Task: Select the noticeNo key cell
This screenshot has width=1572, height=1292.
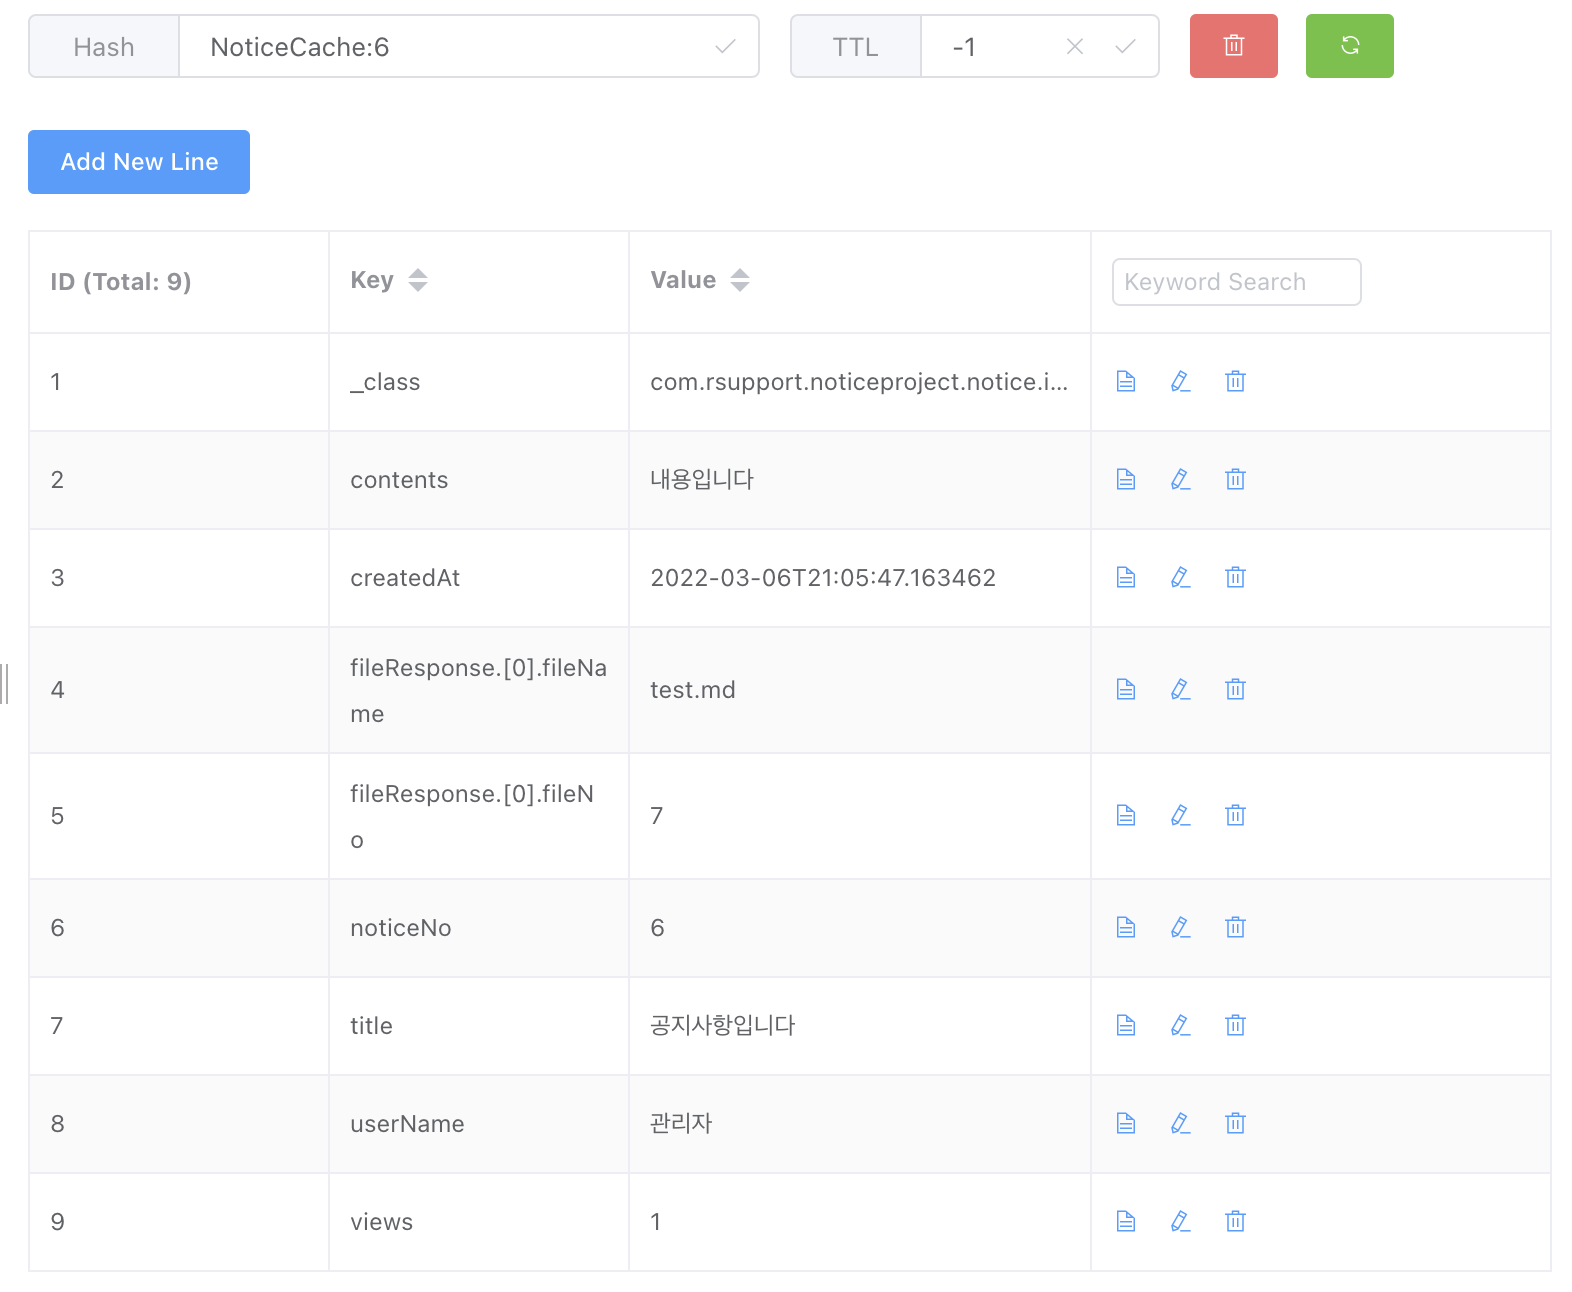Action: [479, 928]
